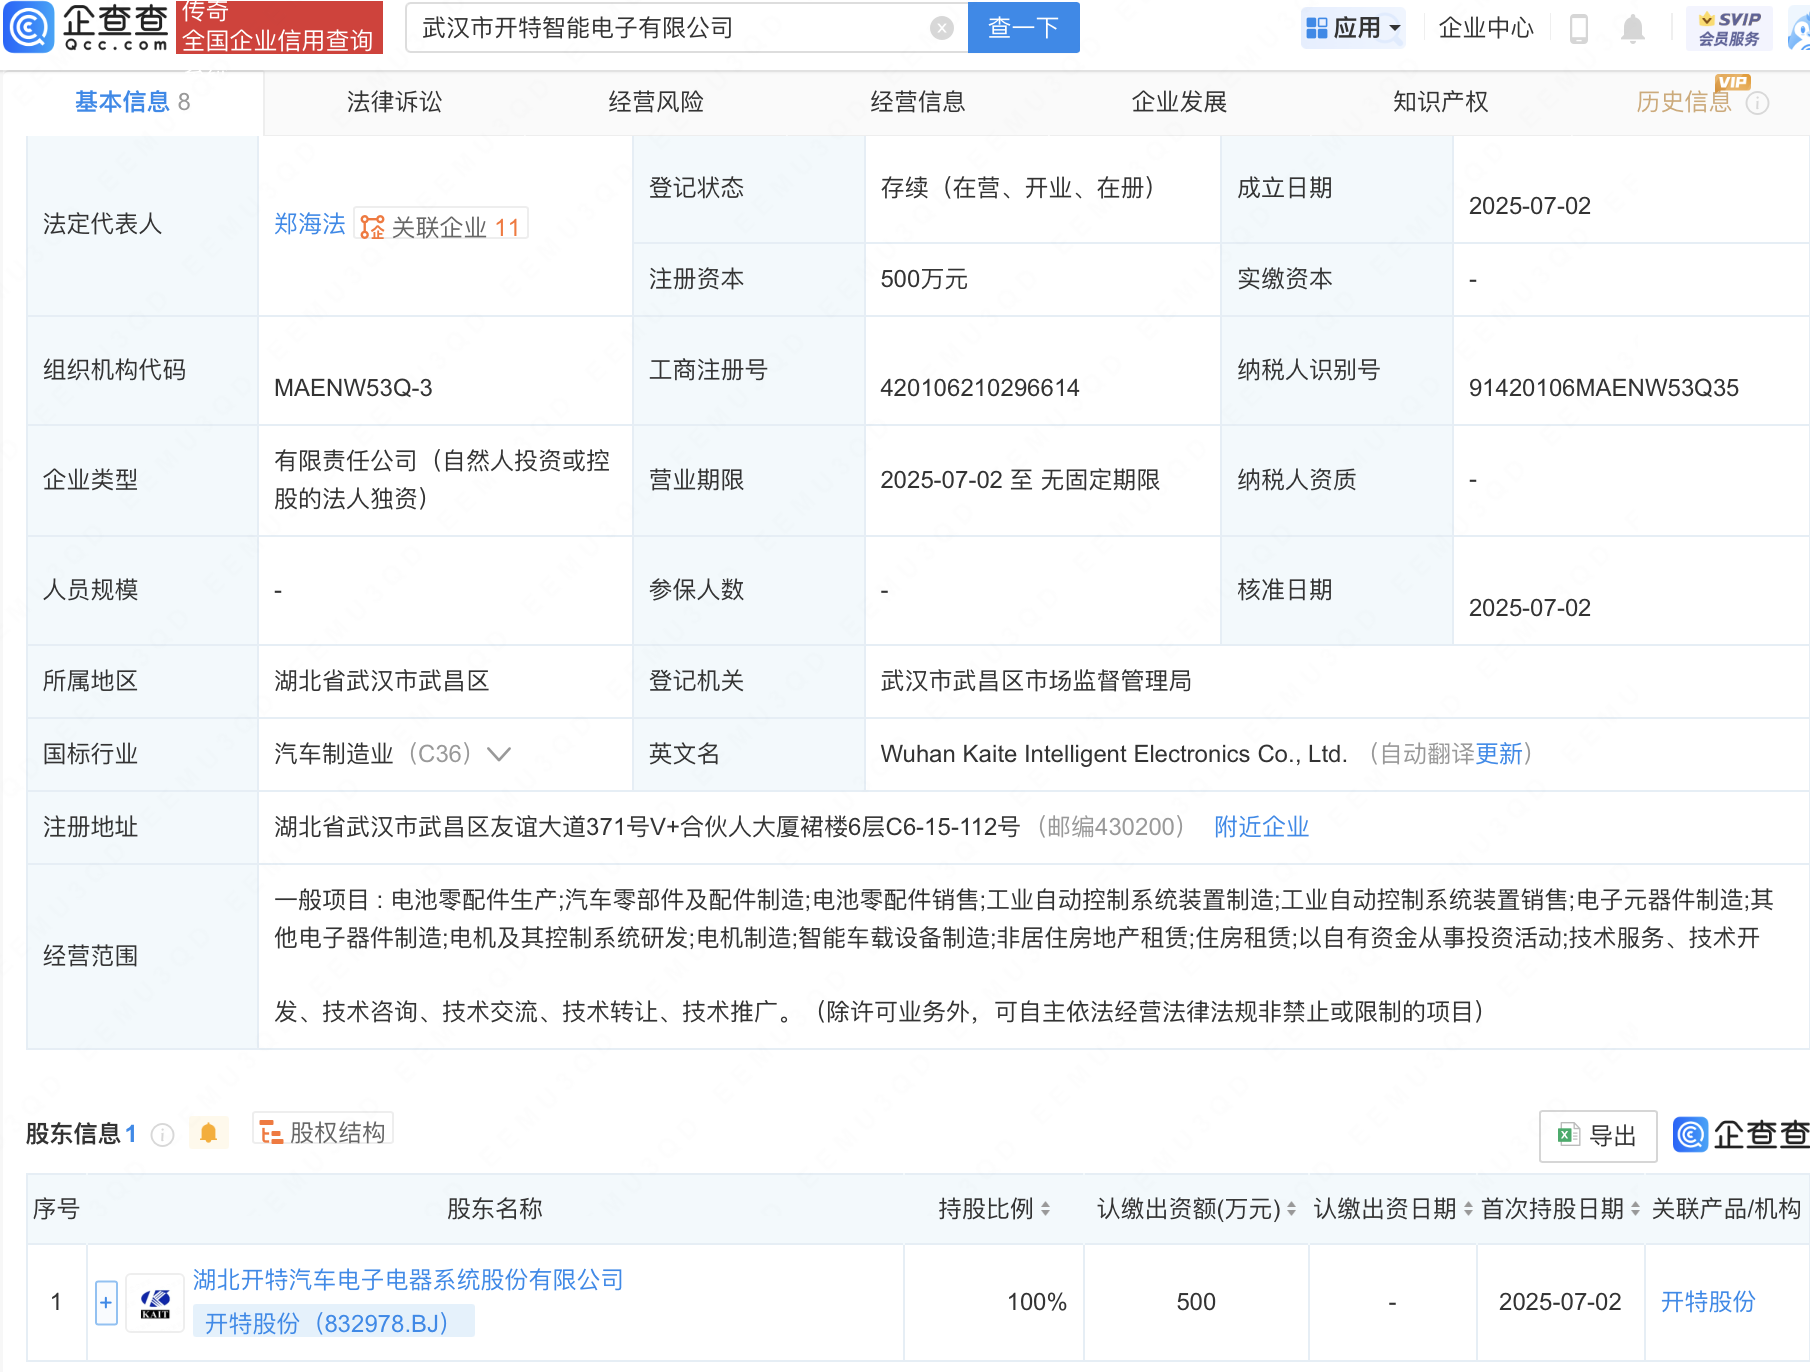Click the 核准日期 2025-07-02 value
The width and height of the screenshot is (1810, 1372).
coord(1529,608)
